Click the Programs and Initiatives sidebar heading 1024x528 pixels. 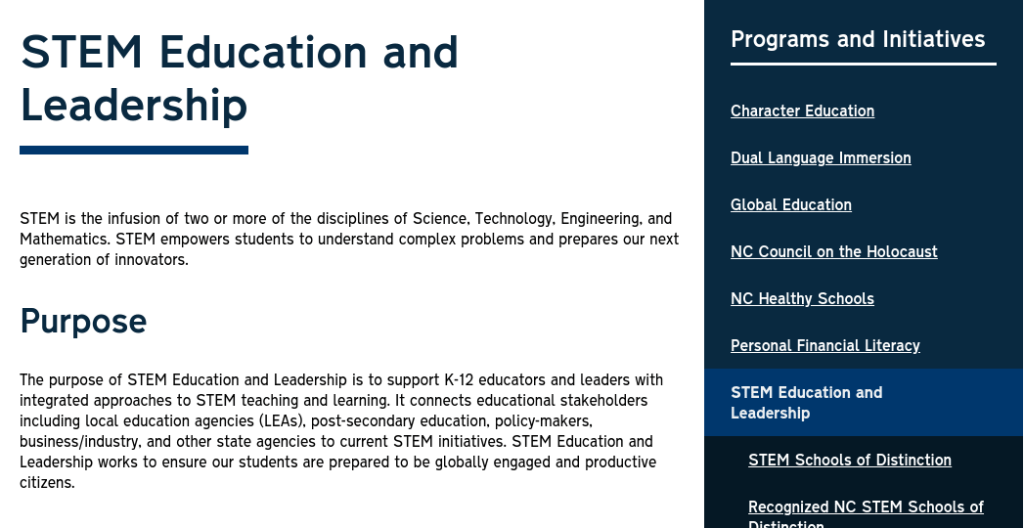tap(857, 39)
